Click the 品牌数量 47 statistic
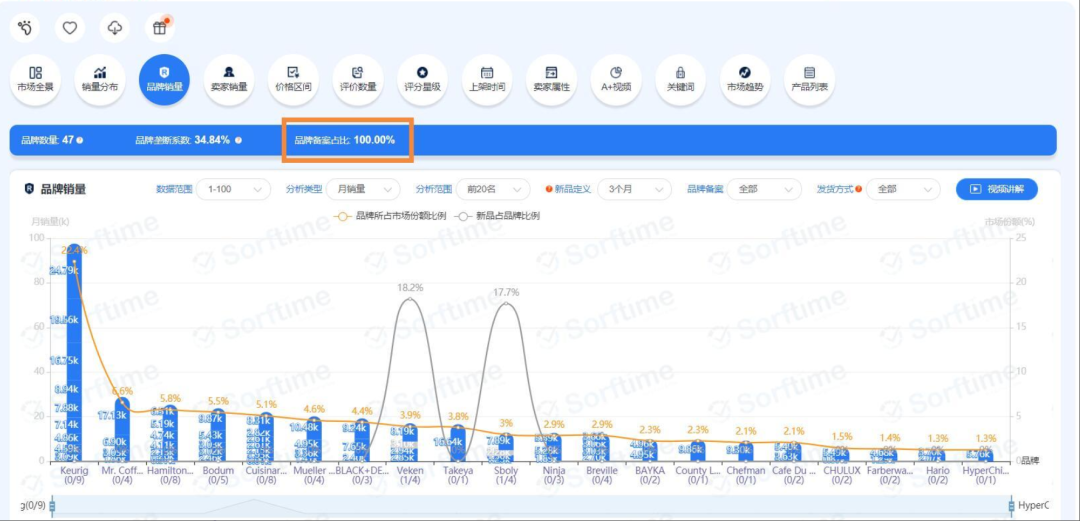Screen dimensions: 1080x521 click(x=48, y=140)
